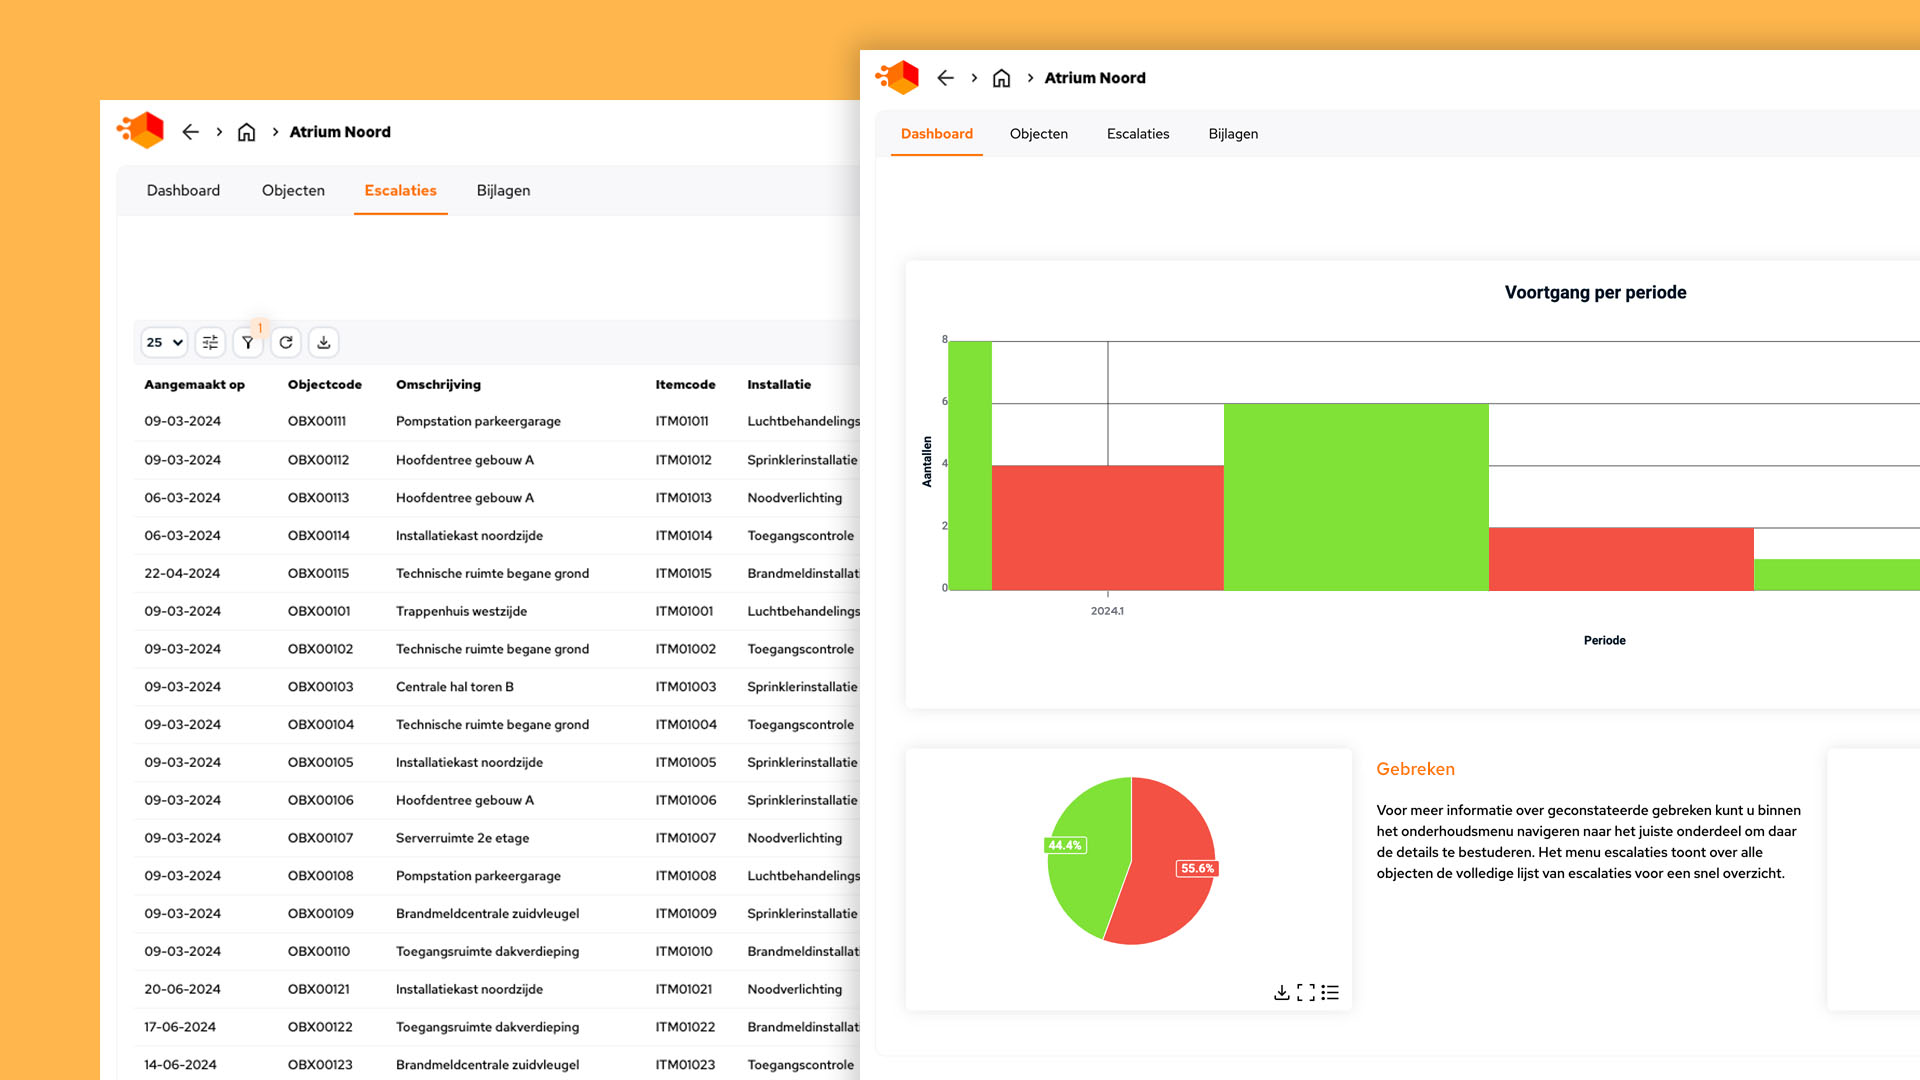This screenshot has width=1920, height=1080.
Task: Open Objecten tab in dashboard window
Action: point(1038,134)
